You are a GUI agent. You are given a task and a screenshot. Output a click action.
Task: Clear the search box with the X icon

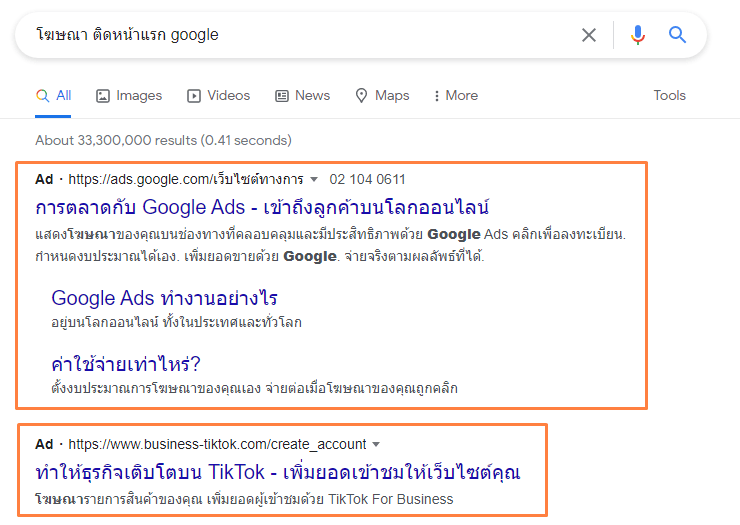[589, 35]
